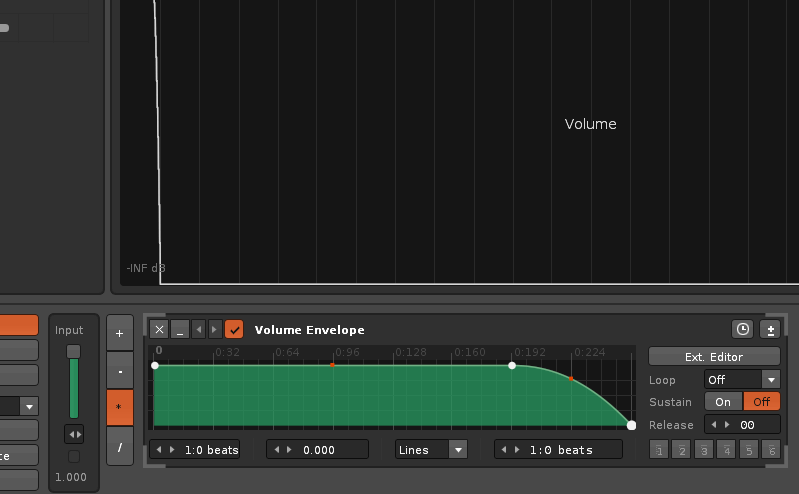Click the Input value 1.000
The image size is (799, 494).
tap(71, 477)
